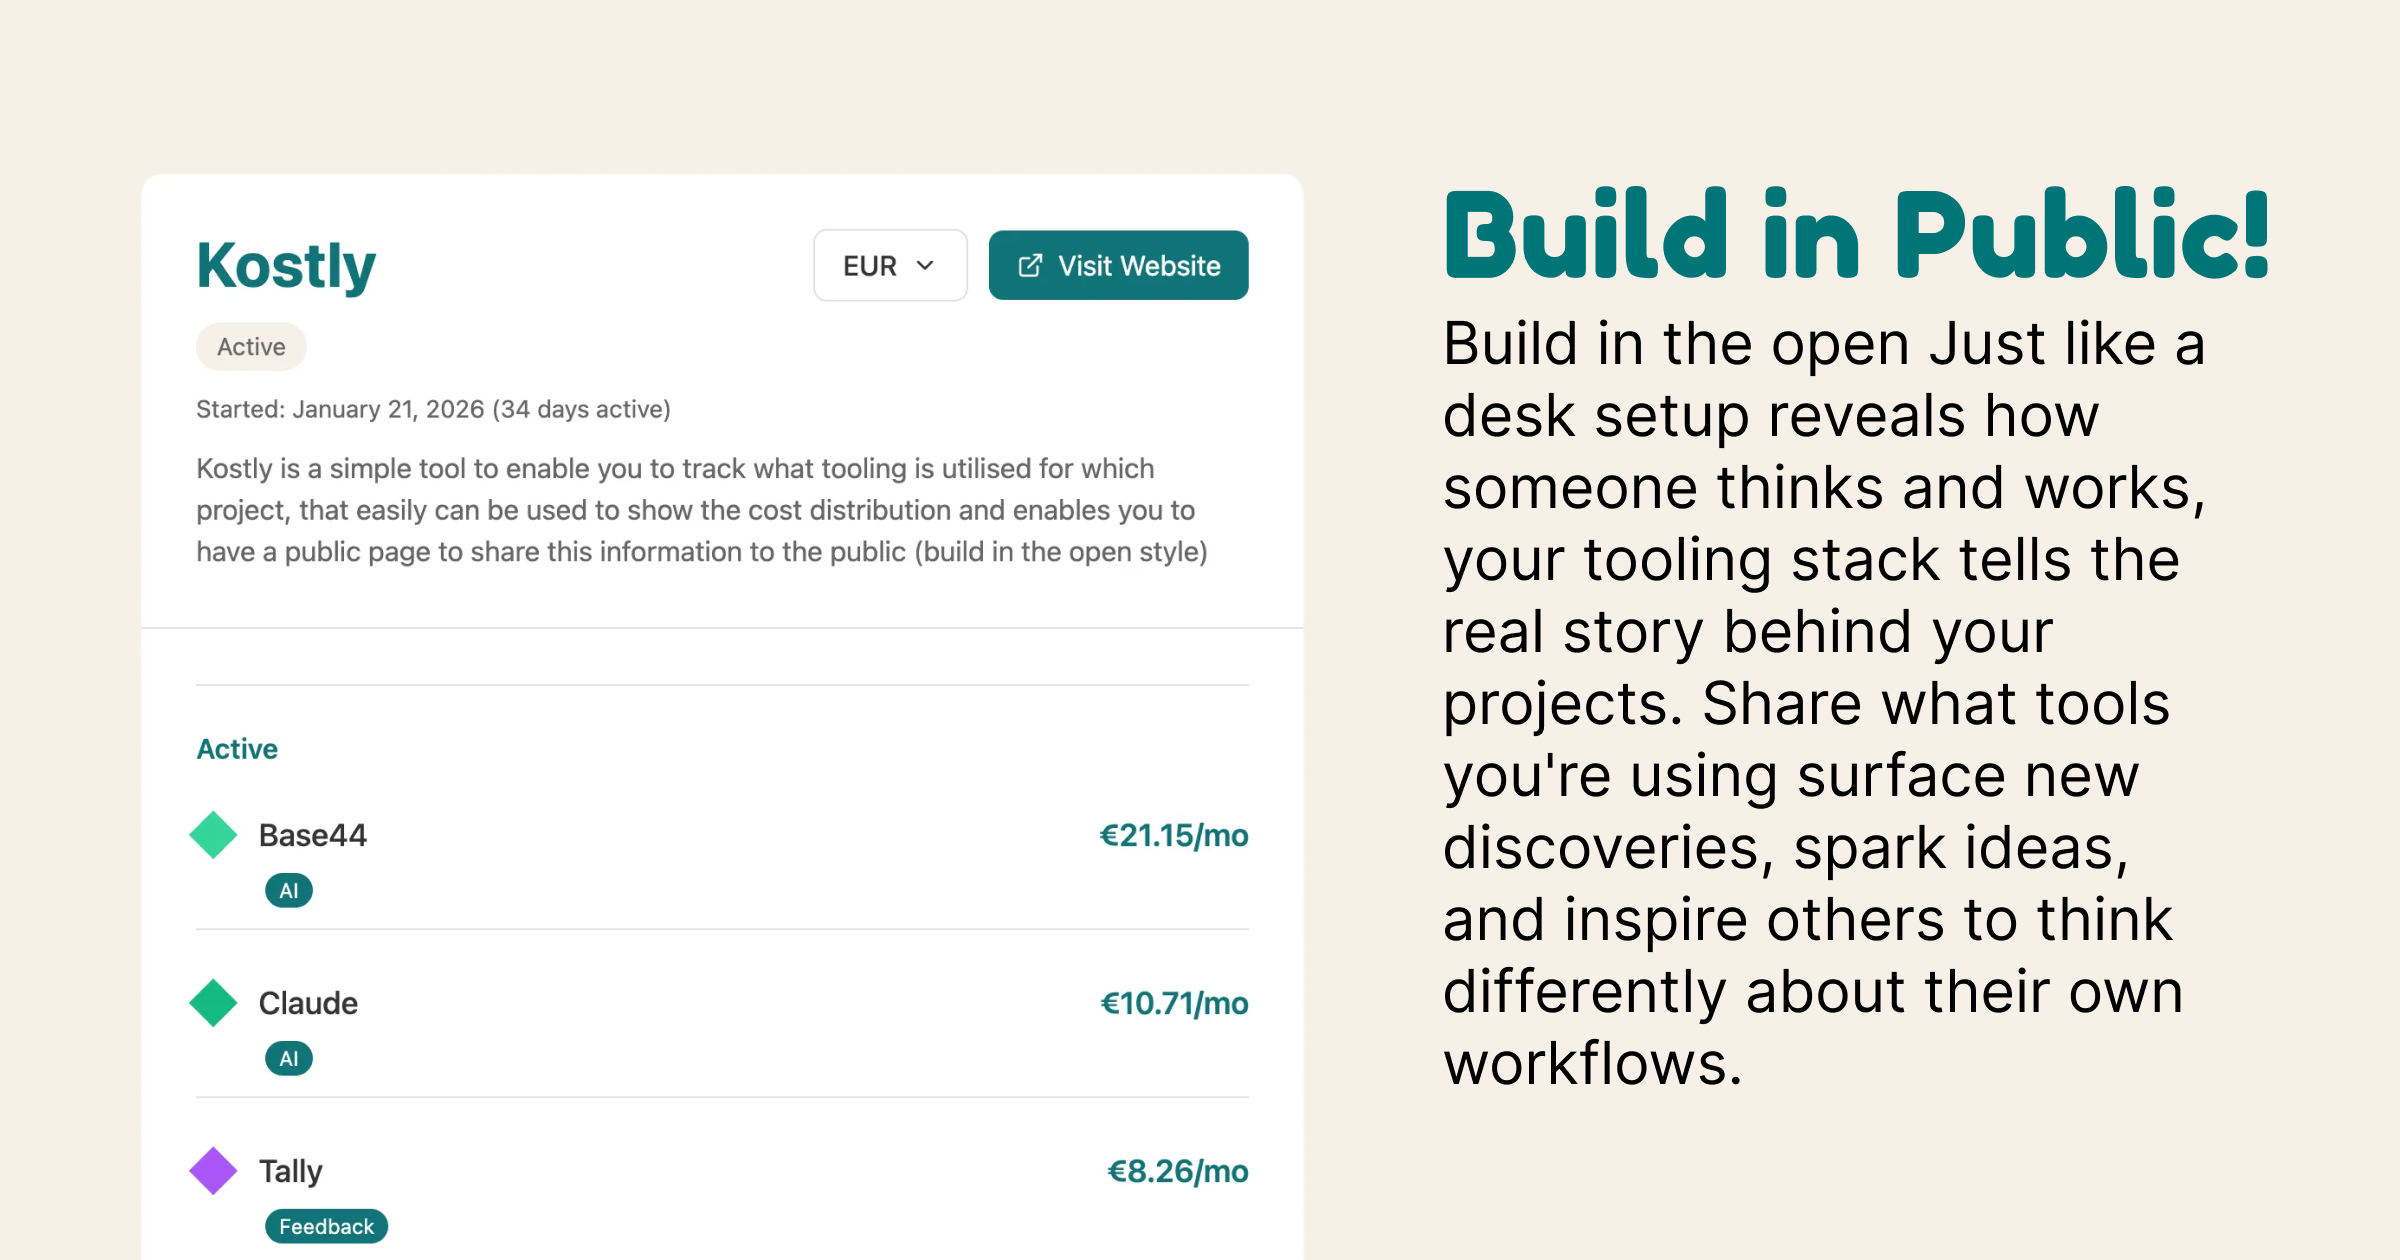This screenshot has height=1260, width=2400.
Task: Click the Started date text
Action: pyautogui.click(x=432, y=409)
